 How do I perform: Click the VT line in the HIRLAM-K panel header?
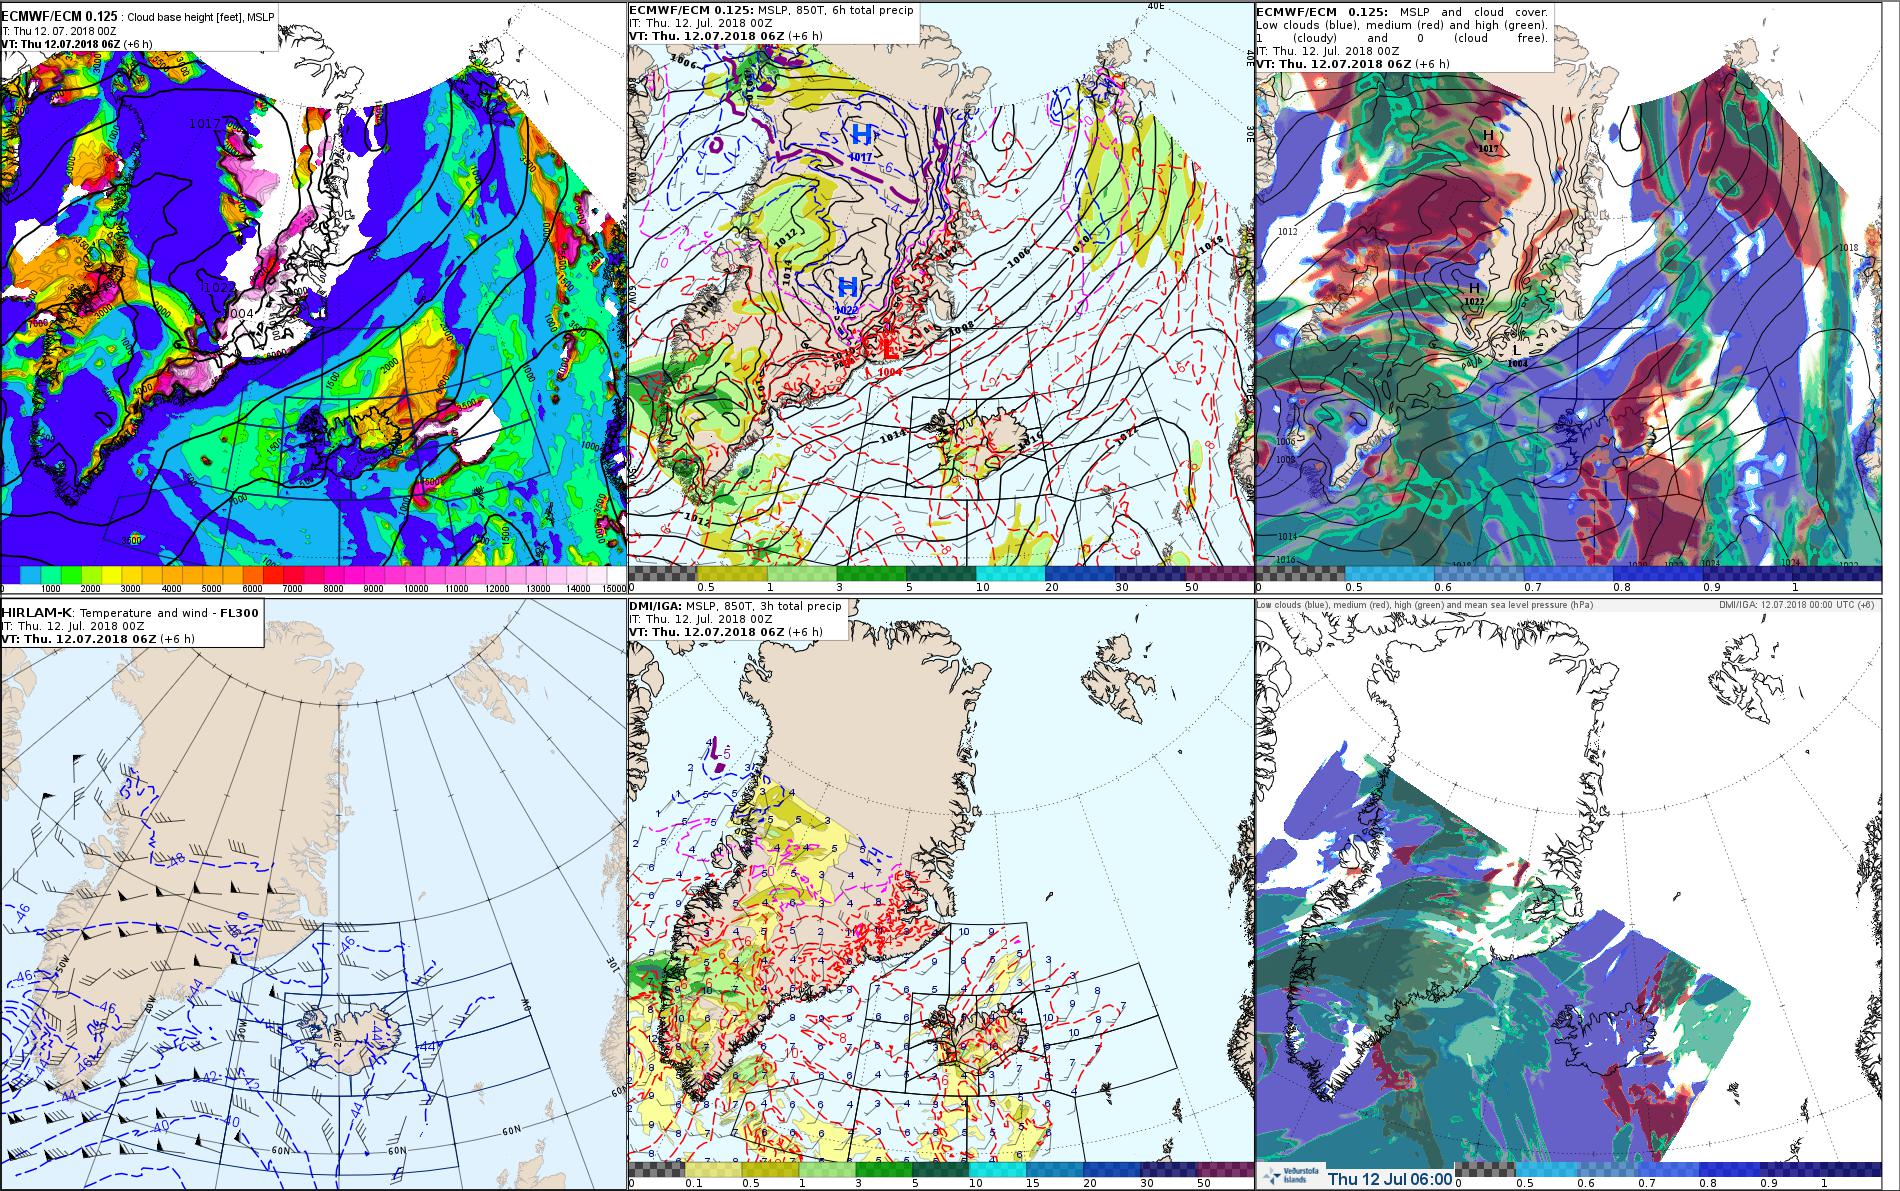point(98,638)
